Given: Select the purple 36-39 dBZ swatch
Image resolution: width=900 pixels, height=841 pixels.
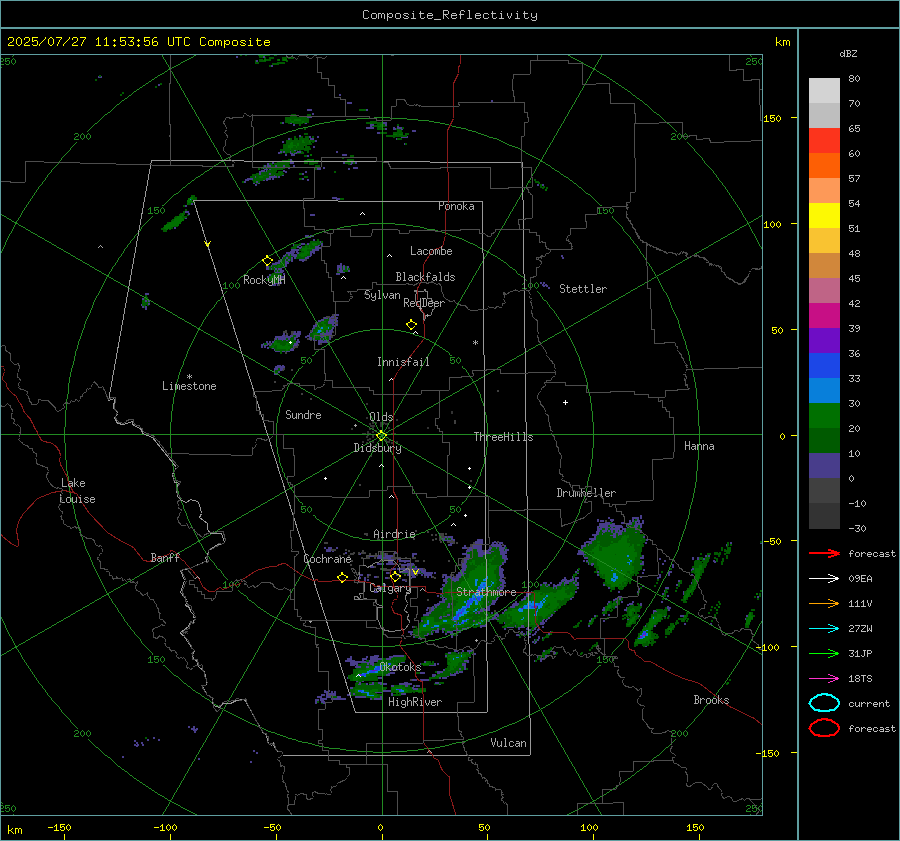Looking at the screenshot, I should click(x=824, y=341).
